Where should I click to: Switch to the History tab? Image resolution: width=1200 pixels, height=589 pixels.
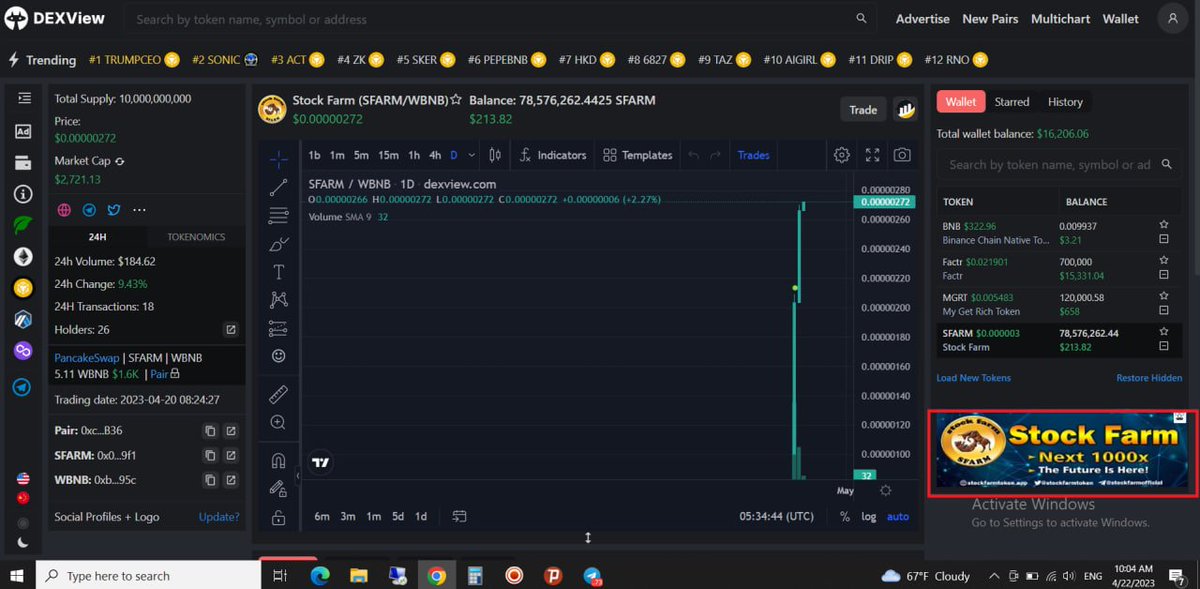pos(1065,102)
